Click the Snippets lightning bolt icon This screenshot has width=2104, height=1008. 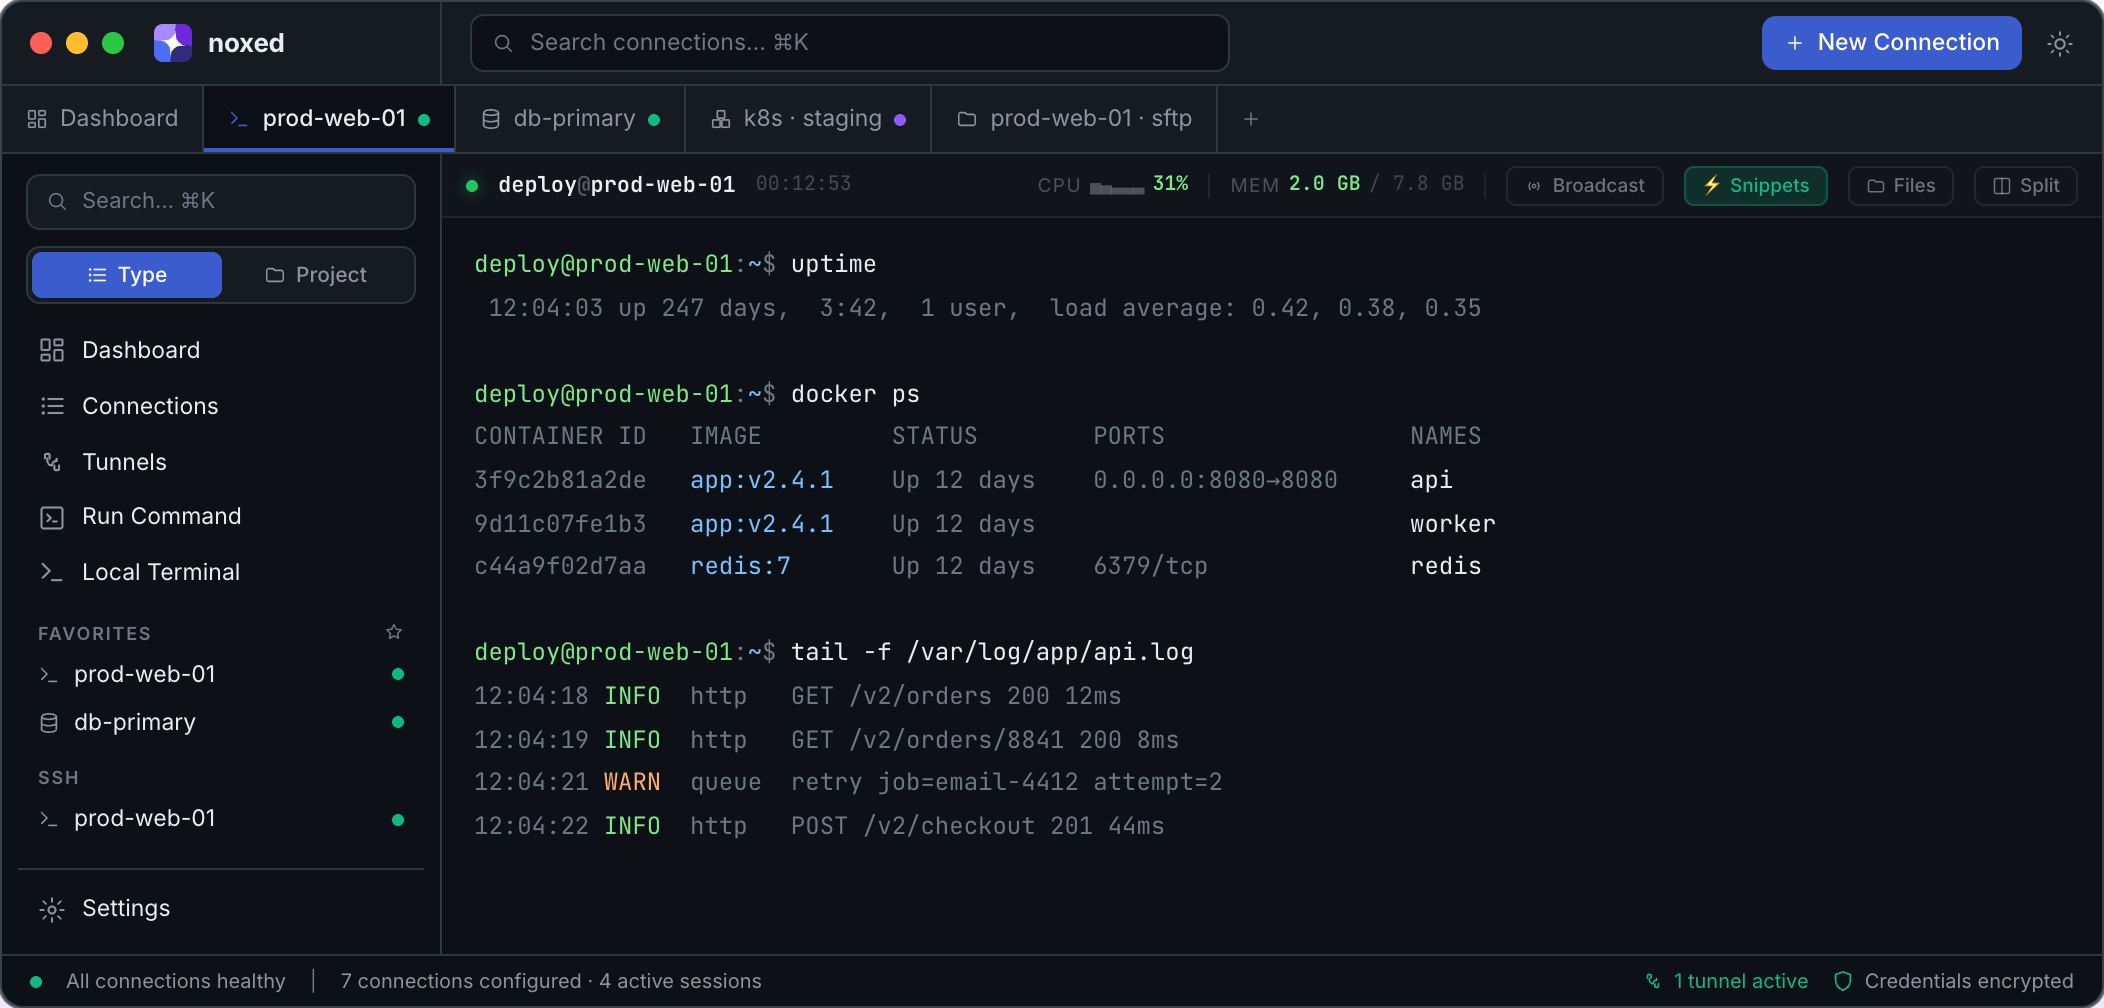(x=1712, y=185)
